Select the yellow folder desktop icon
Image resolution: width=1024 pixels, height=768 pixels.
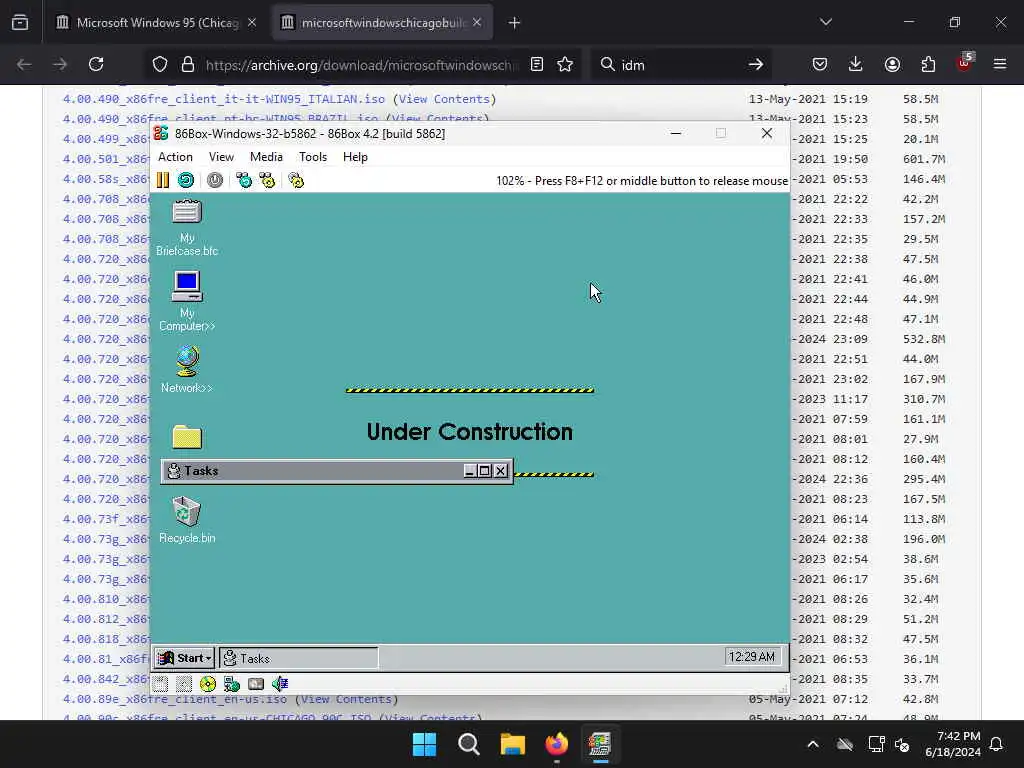click(187, 437)
